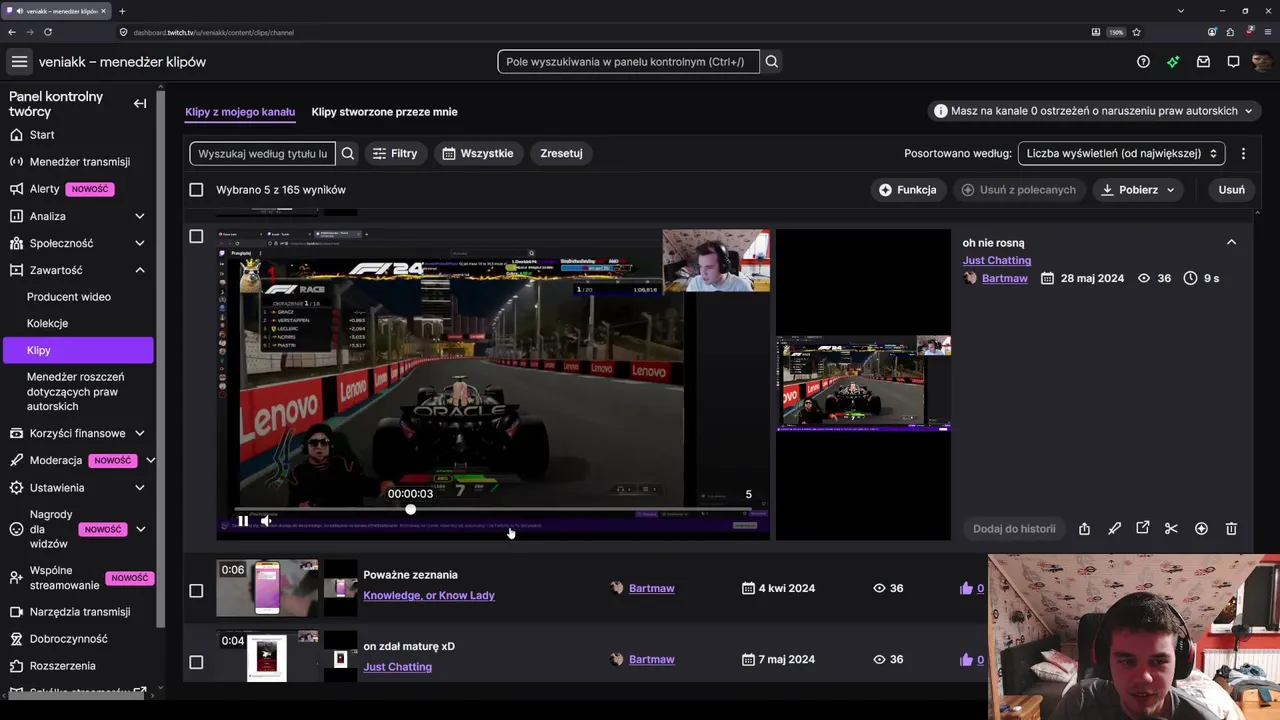
Task: Mute the clip player volume
Action: tap(266, 521)
